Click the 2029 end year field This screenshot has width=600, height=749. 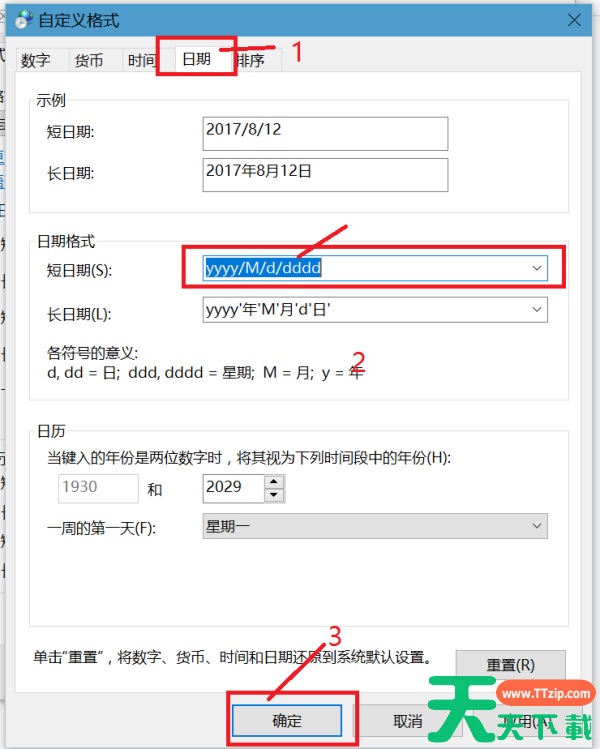pos(233,488)
